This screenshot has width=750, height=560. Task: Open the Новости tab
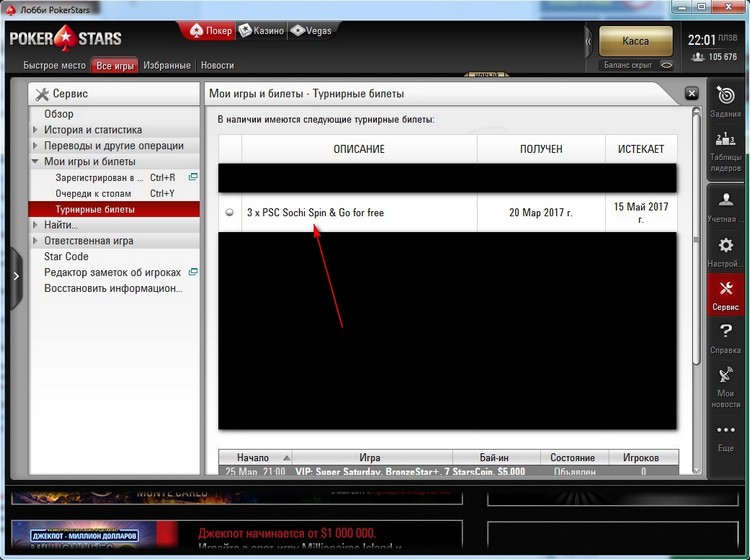tap(218, 66)
